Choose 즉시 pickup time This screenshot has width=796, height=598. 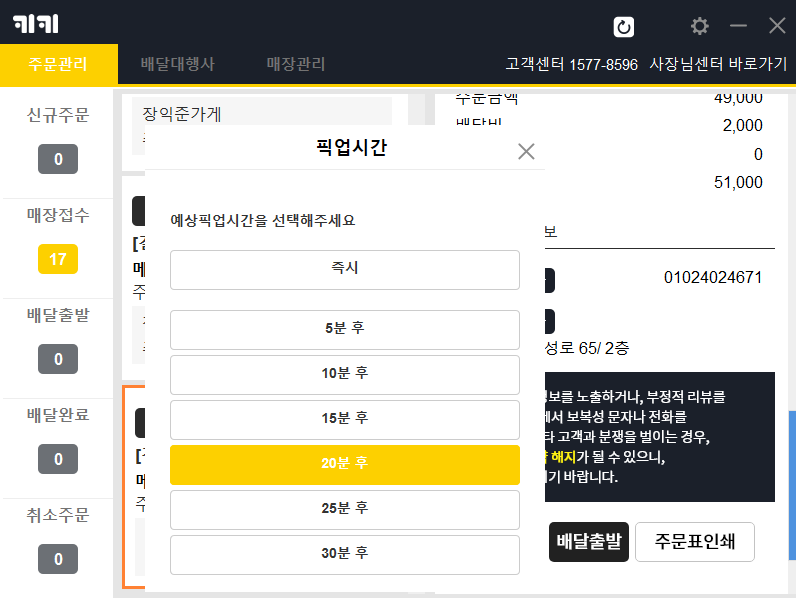(345, 270)
